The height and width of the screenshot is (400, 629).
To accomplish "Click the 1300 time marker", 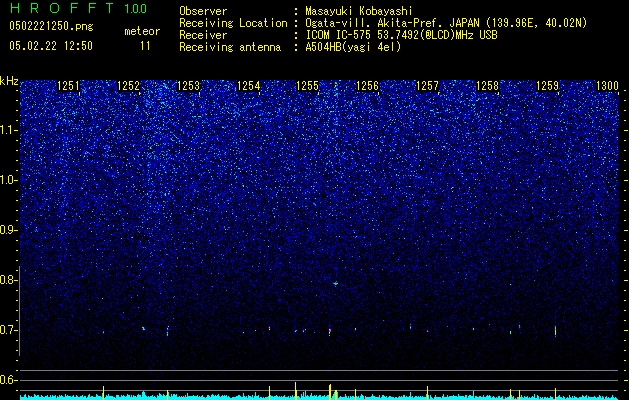I will coord(607,86).
